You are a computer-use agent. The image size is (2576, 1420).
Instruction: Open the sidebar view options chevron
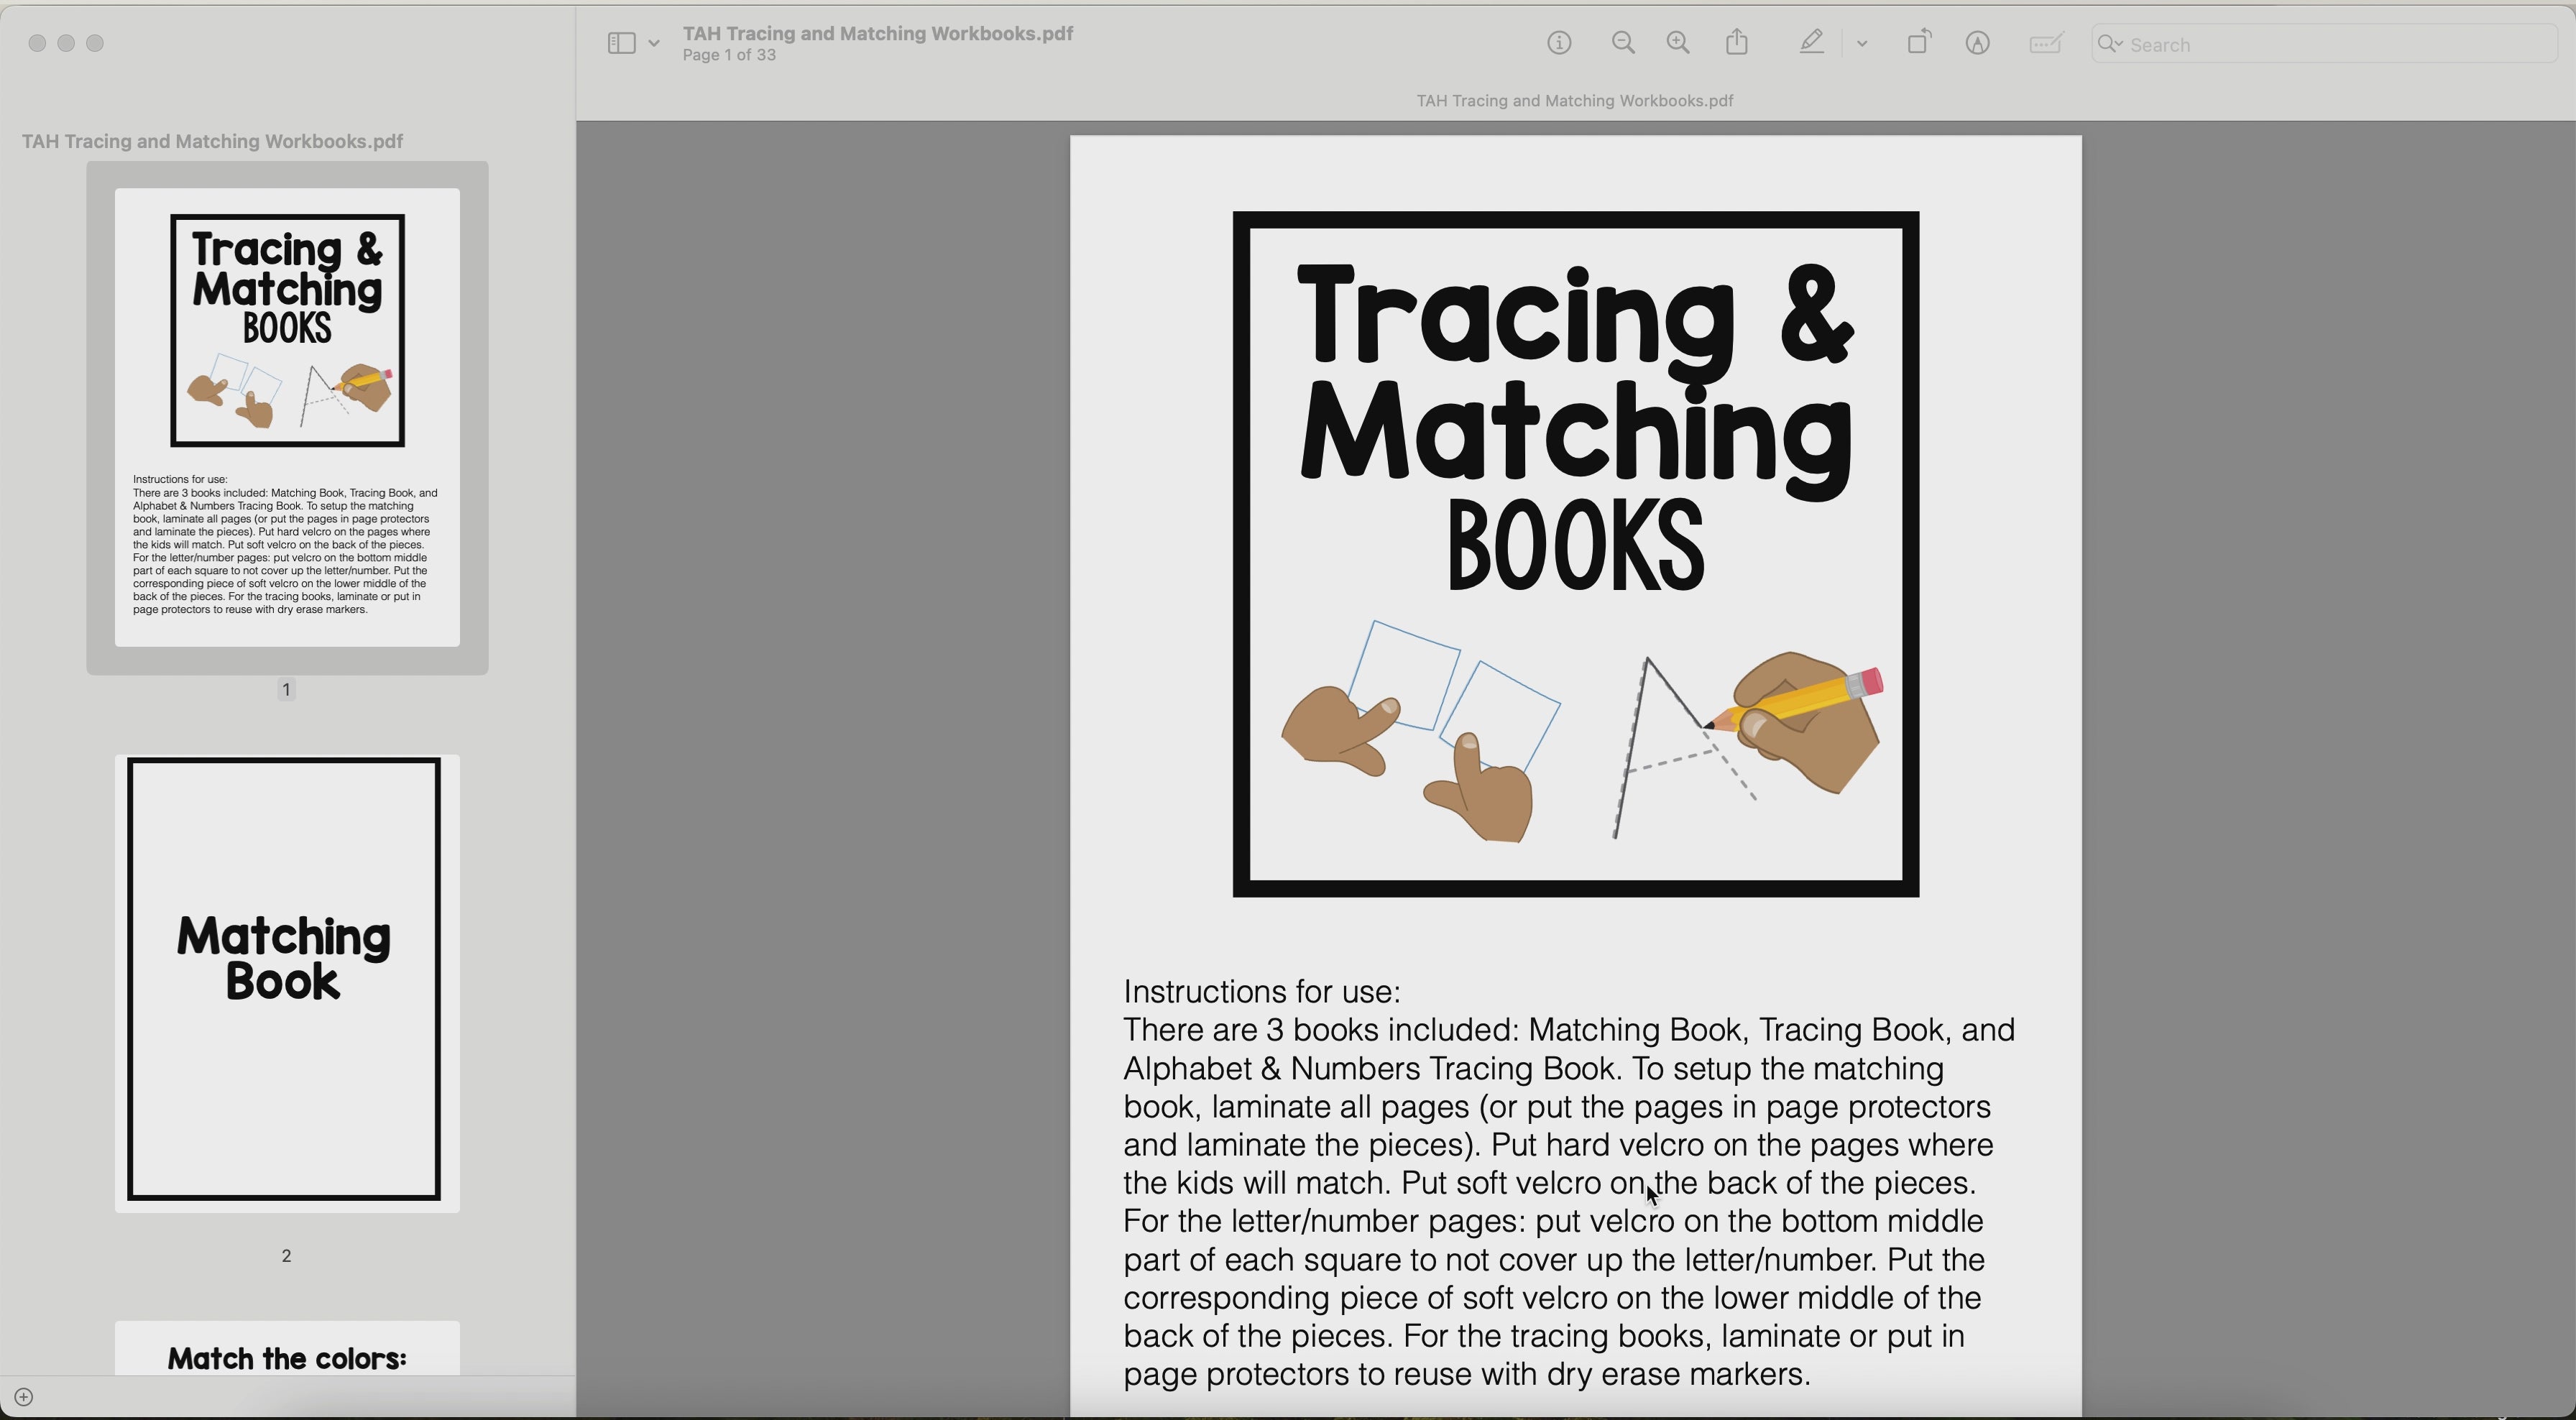point(654,43)
